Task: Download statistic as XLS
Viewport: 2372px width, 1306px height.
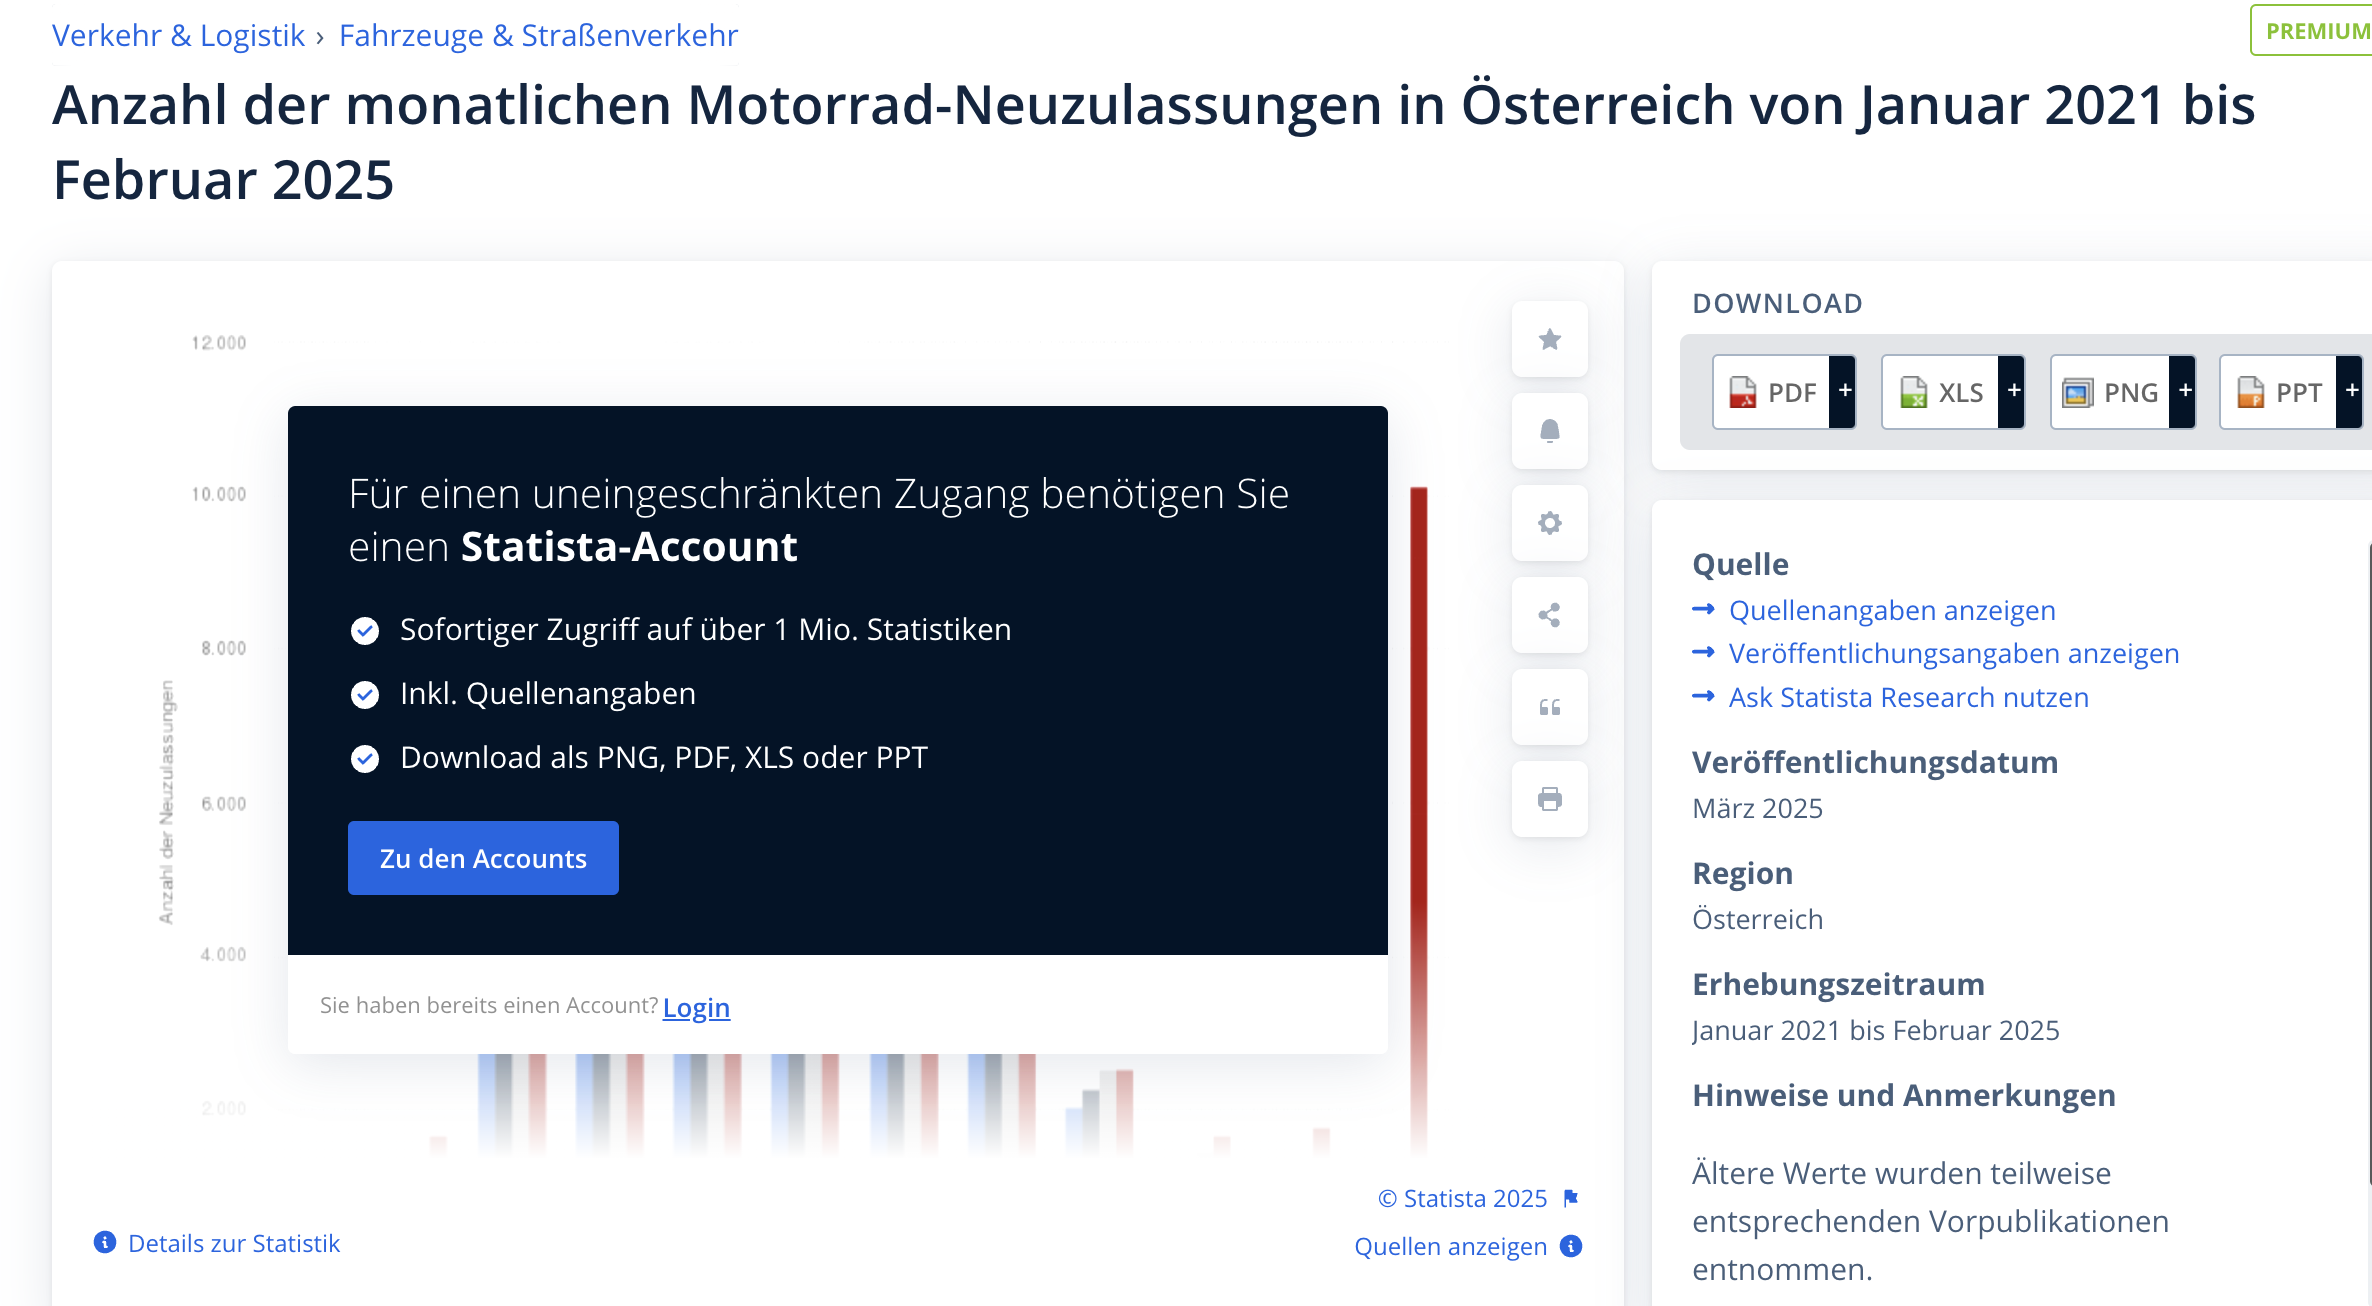Action: tap(1940, 392)
